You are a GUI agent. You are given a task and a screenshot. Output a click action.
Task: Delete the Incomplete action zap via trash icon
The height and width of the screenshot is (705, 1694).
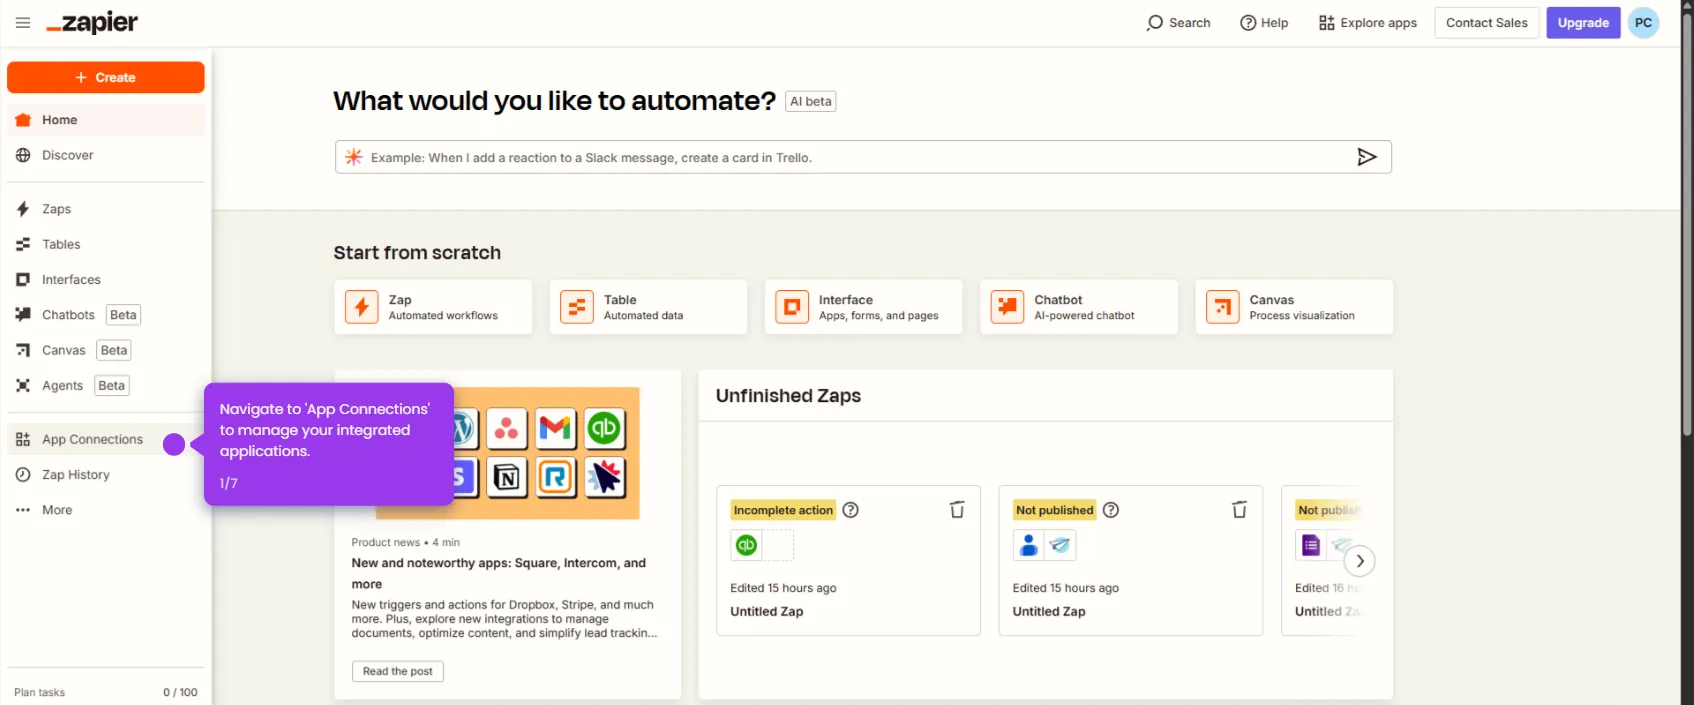tap(957, 510)
